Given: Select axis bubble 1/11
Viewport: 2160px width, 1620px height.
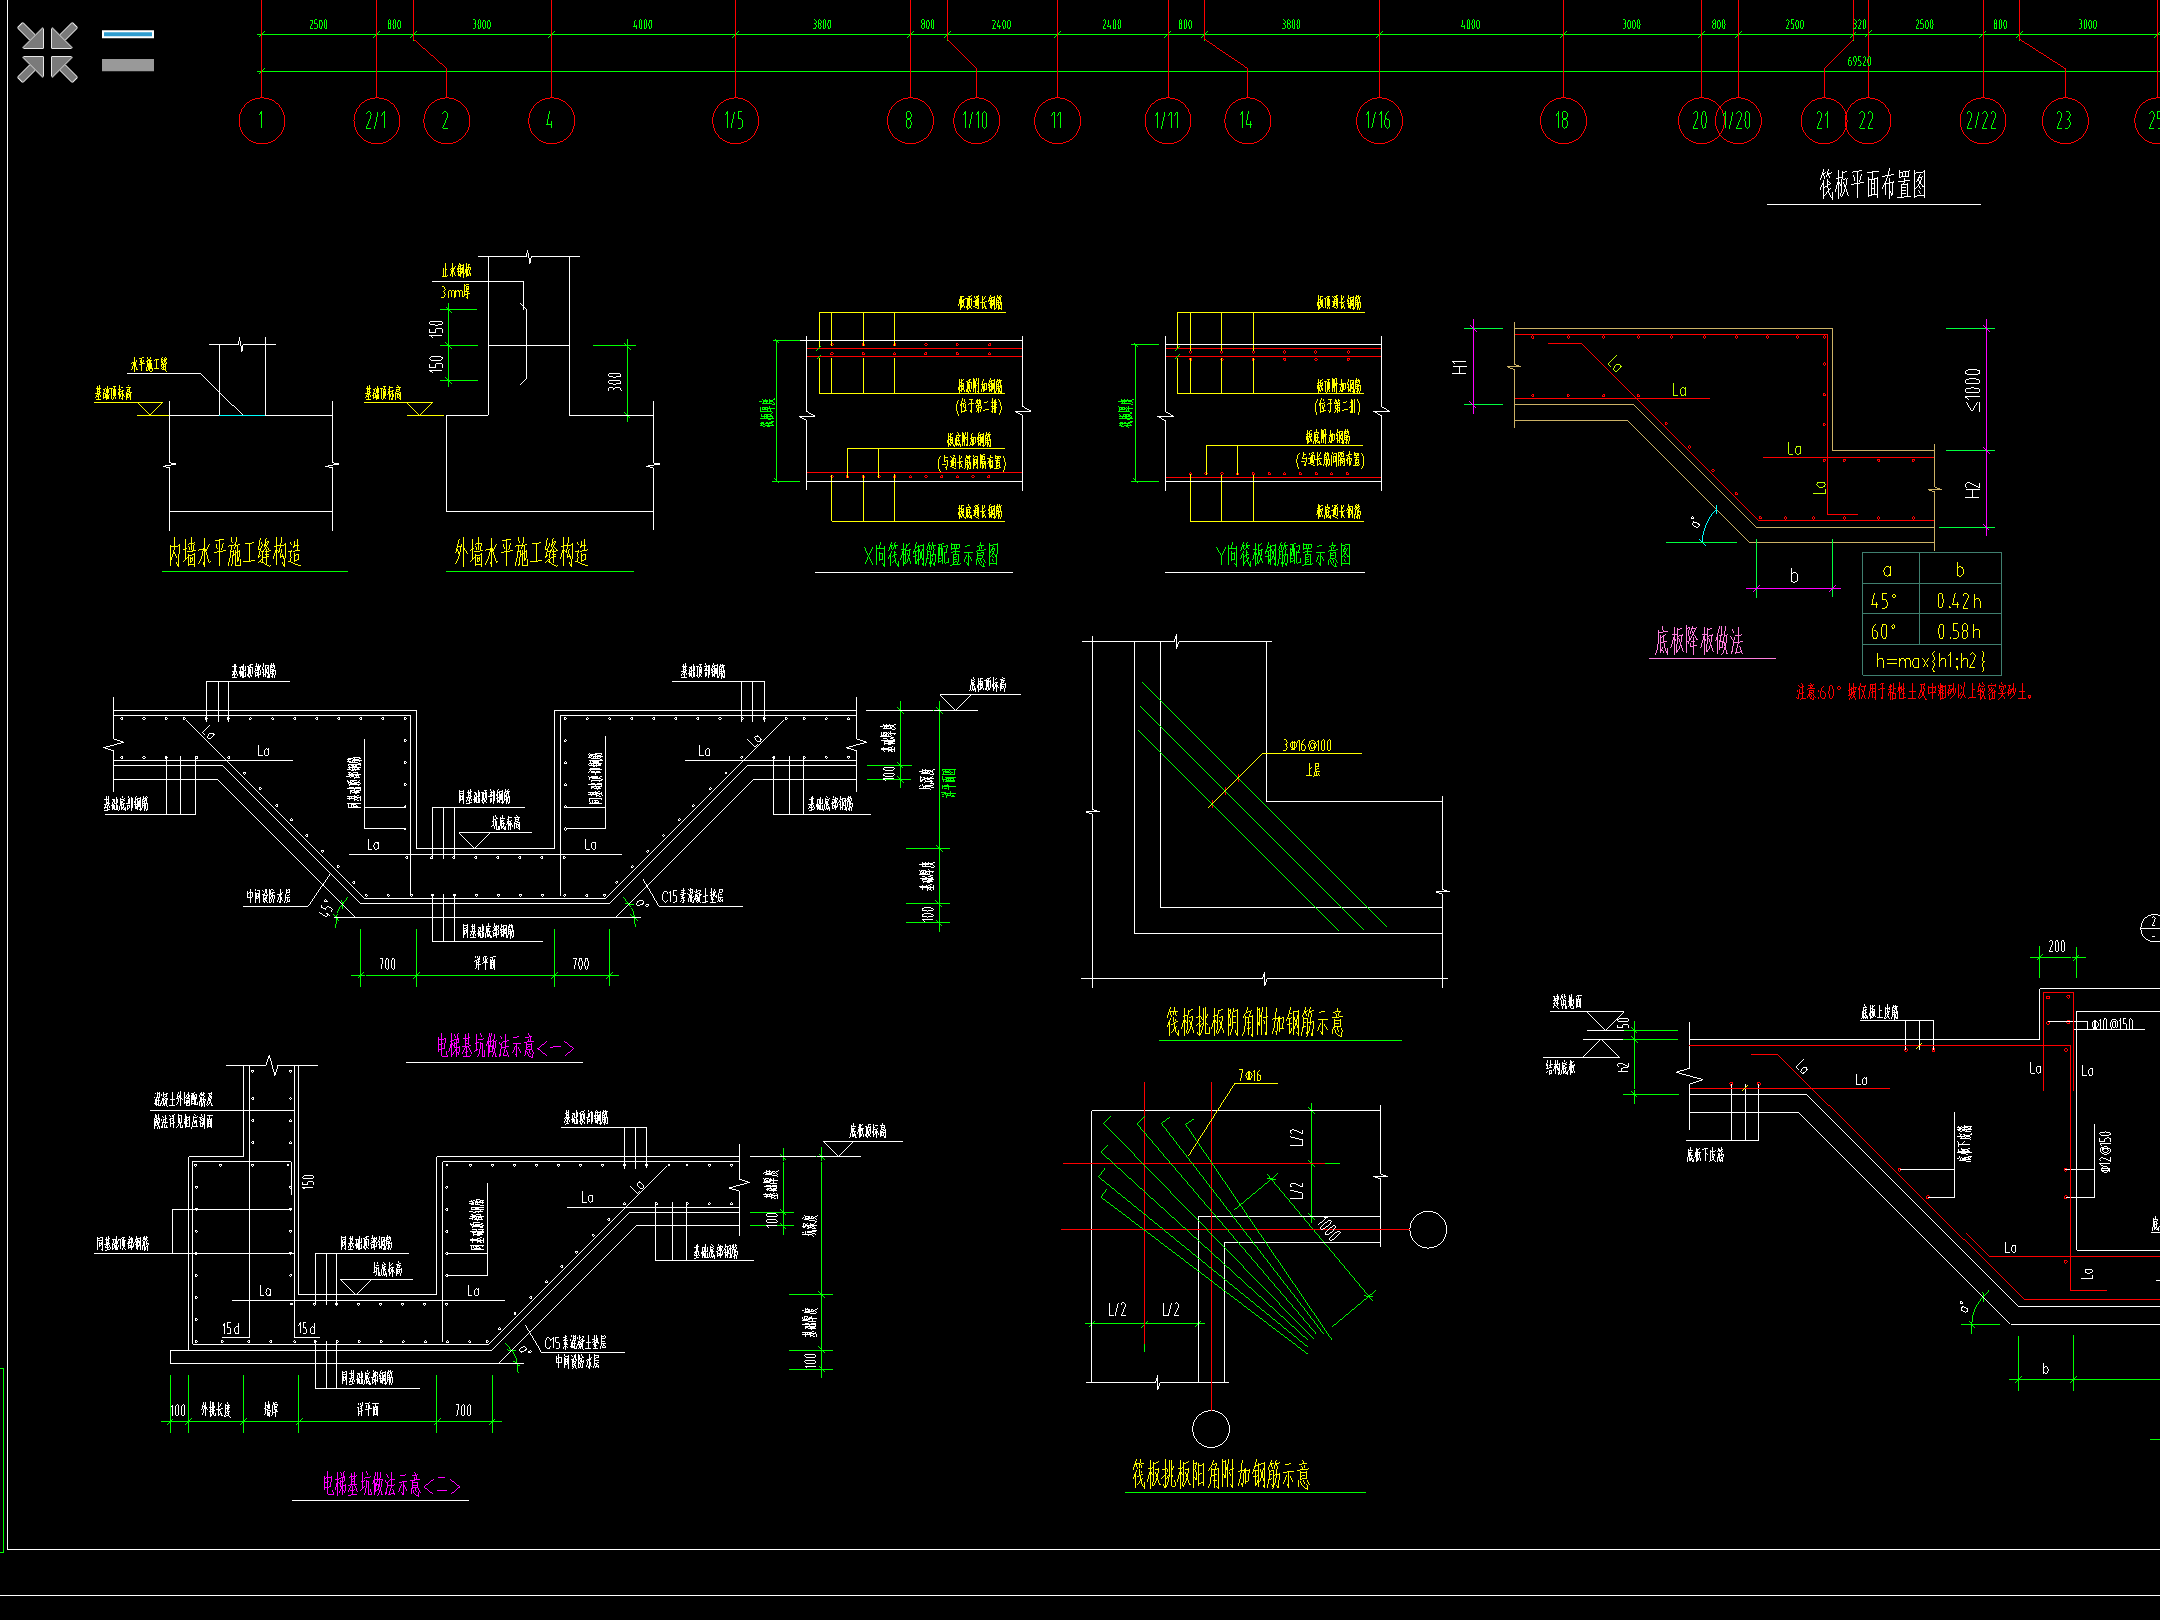Looking at the screenshot, I should point(1168,121).
